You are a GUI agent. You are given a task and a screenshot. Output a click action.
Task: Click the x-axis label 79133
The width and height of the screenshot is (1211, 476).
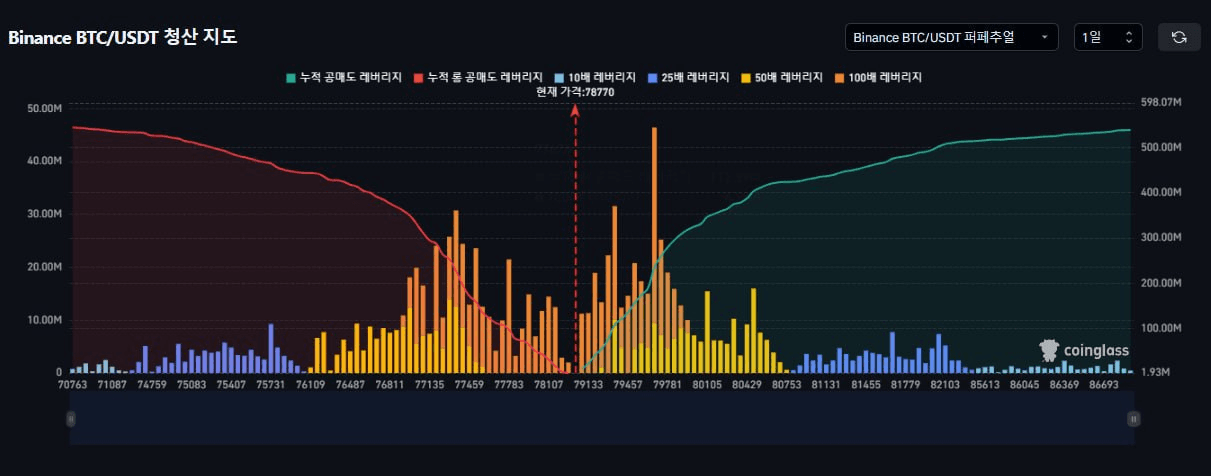(x=587, y=384)
